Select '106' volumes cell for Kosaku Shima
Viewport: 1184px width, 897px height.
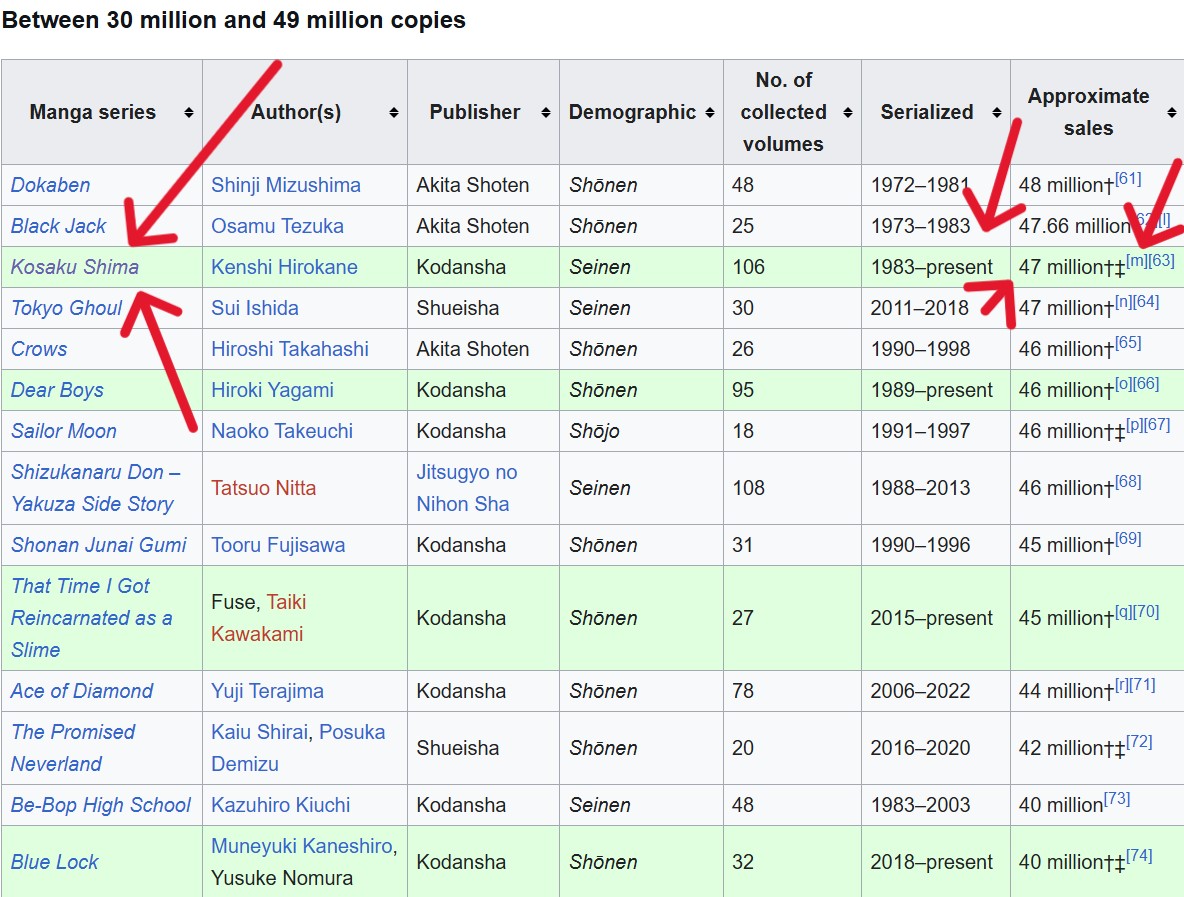pos(748,267)
